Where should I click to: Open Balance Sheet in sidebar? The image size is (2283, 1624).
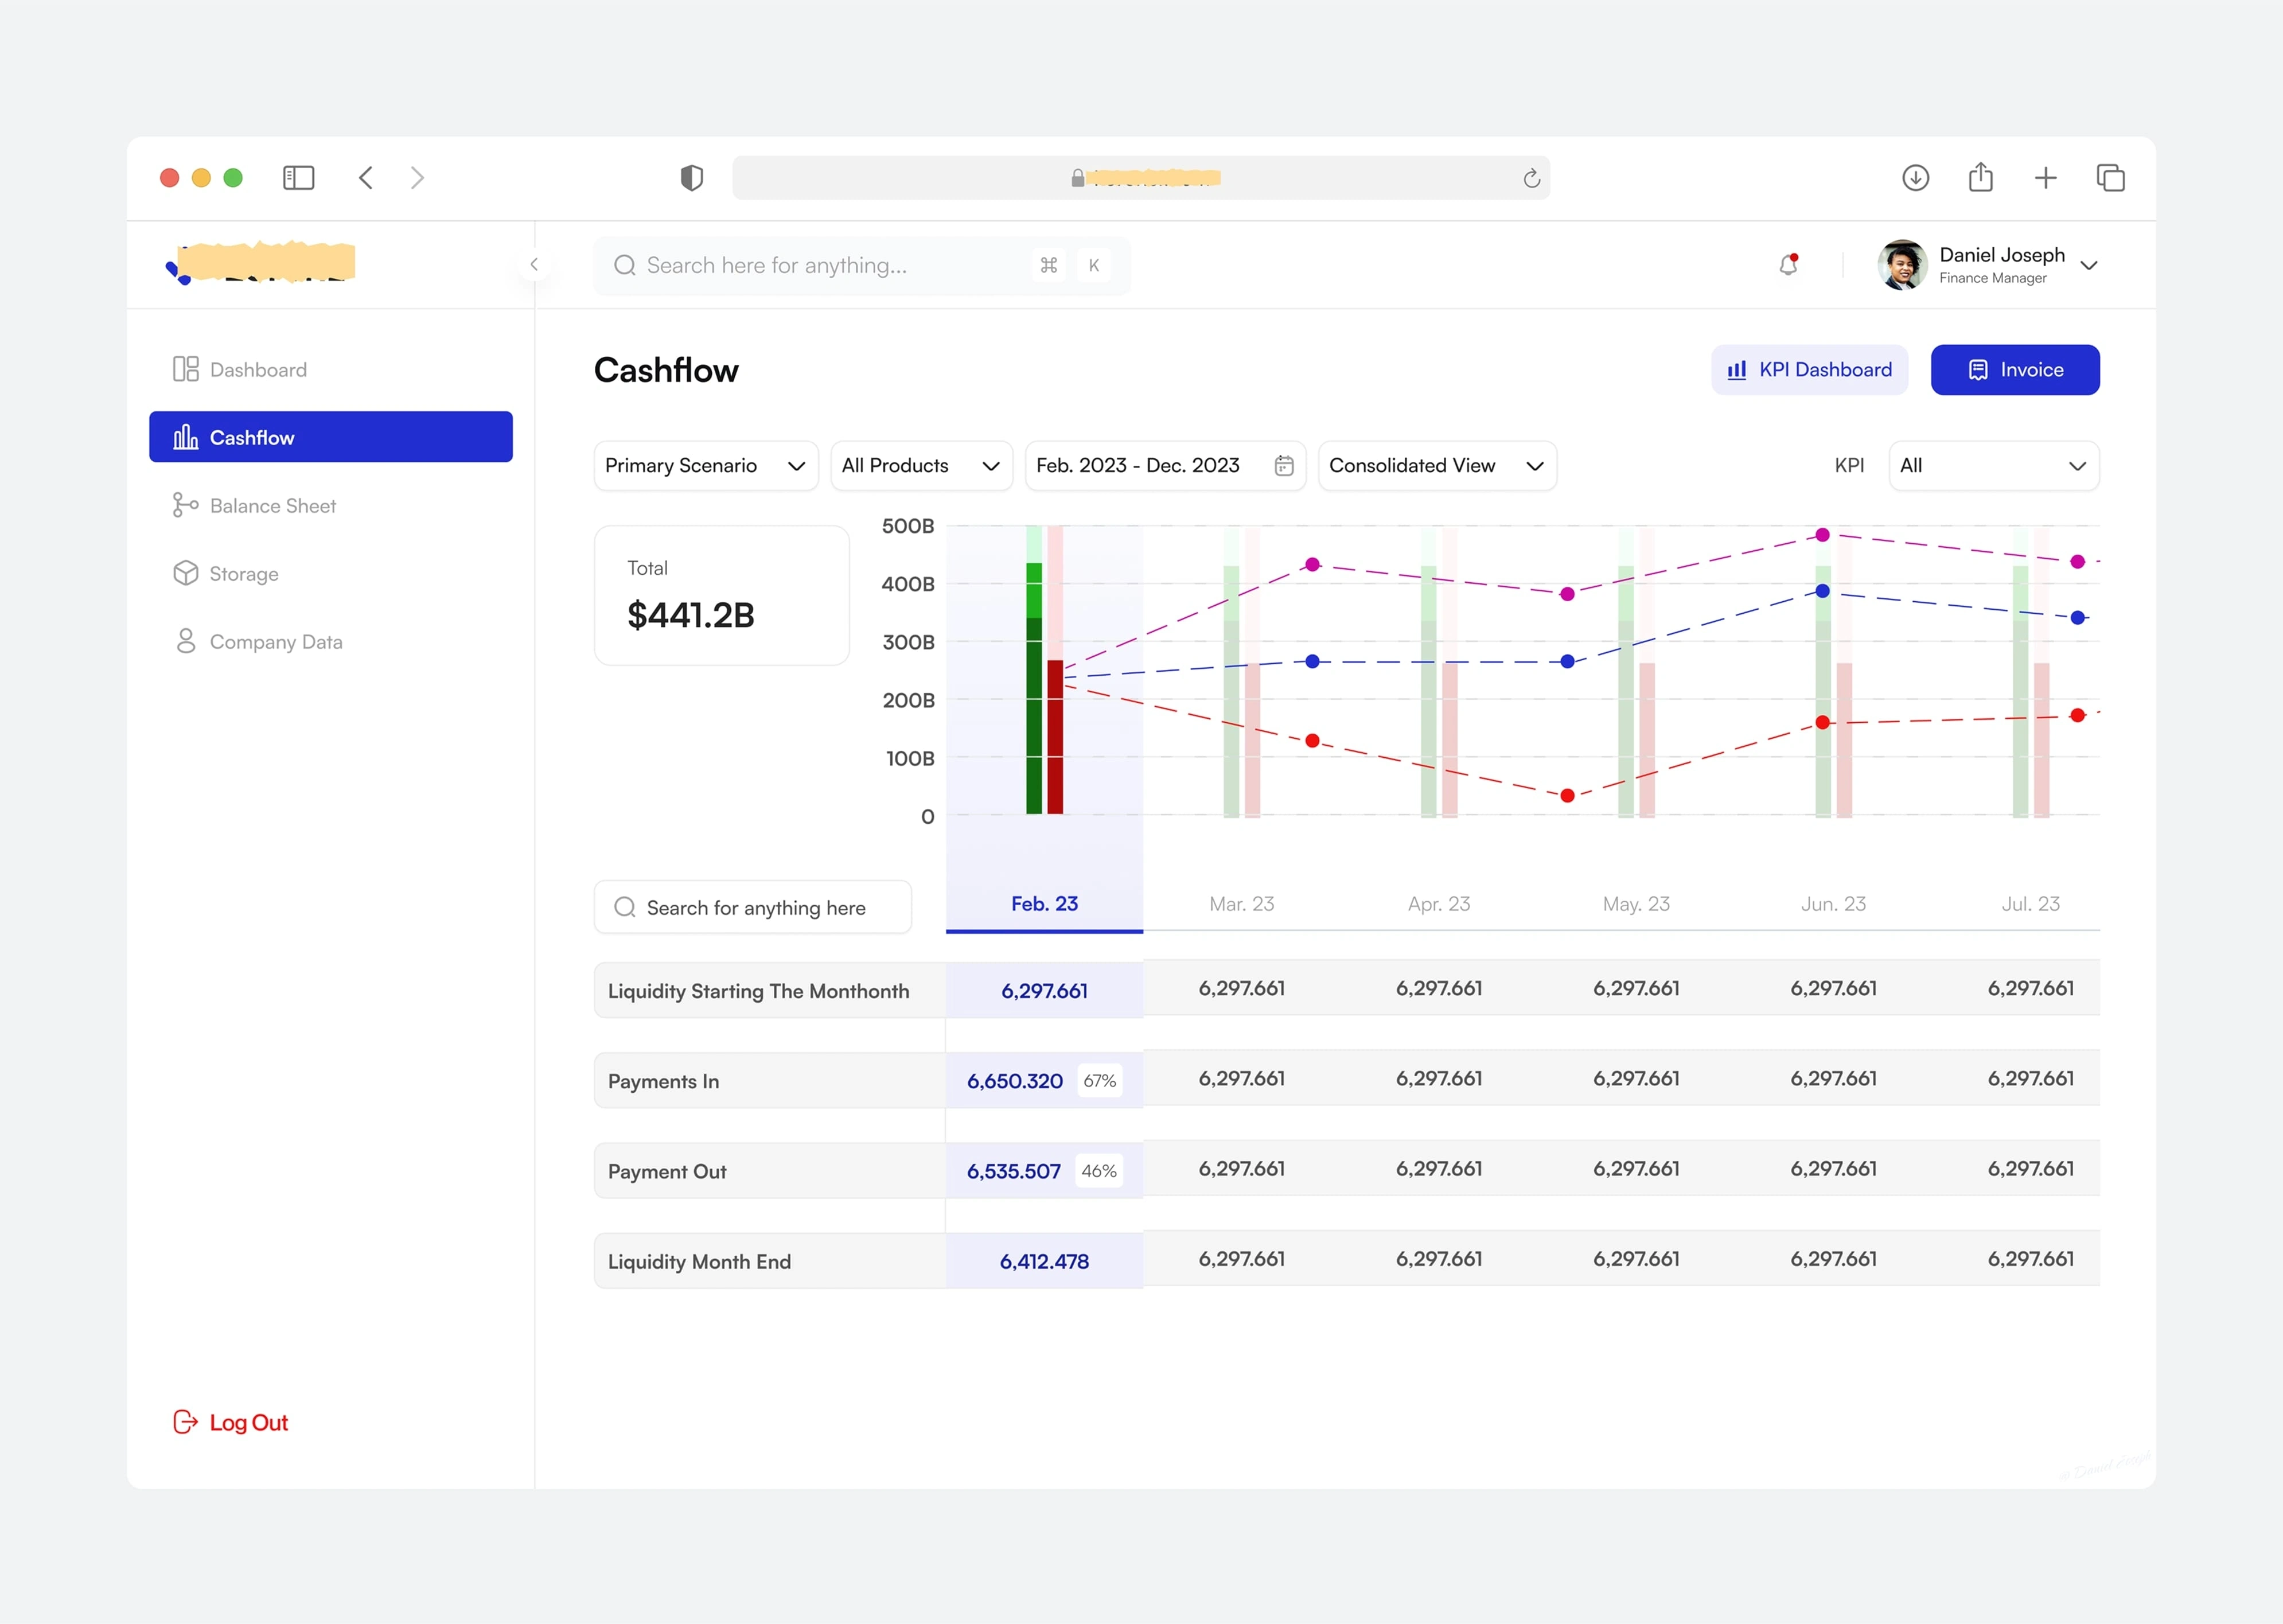click(272, 506)
